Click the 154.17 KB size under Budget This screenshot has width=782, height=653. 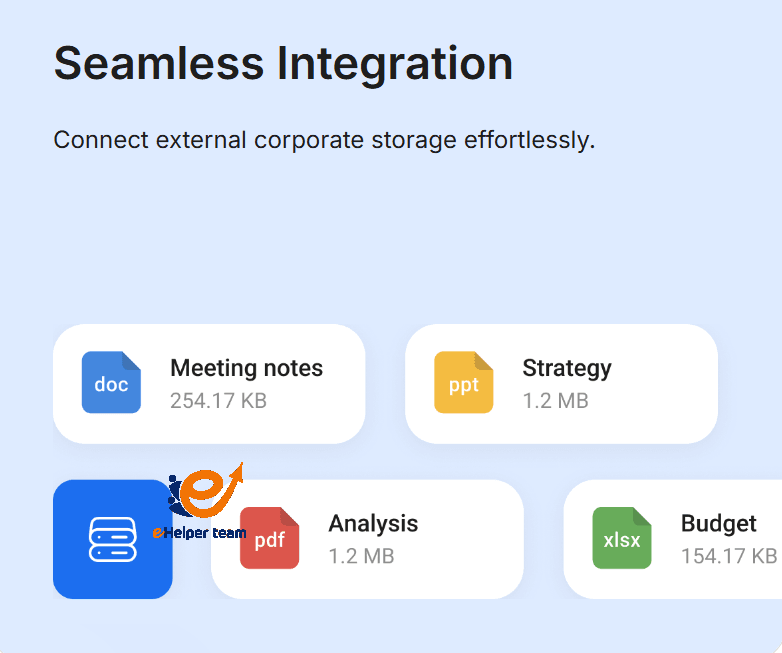[728, 556]
